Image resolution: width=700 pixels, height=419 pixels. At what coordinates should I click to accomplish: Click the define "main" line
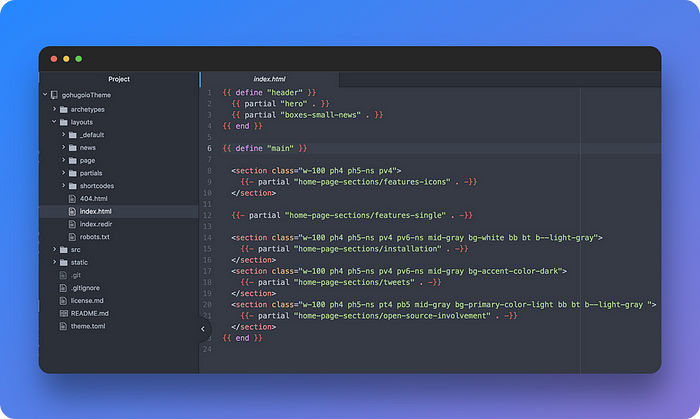(x=265, y=148)
